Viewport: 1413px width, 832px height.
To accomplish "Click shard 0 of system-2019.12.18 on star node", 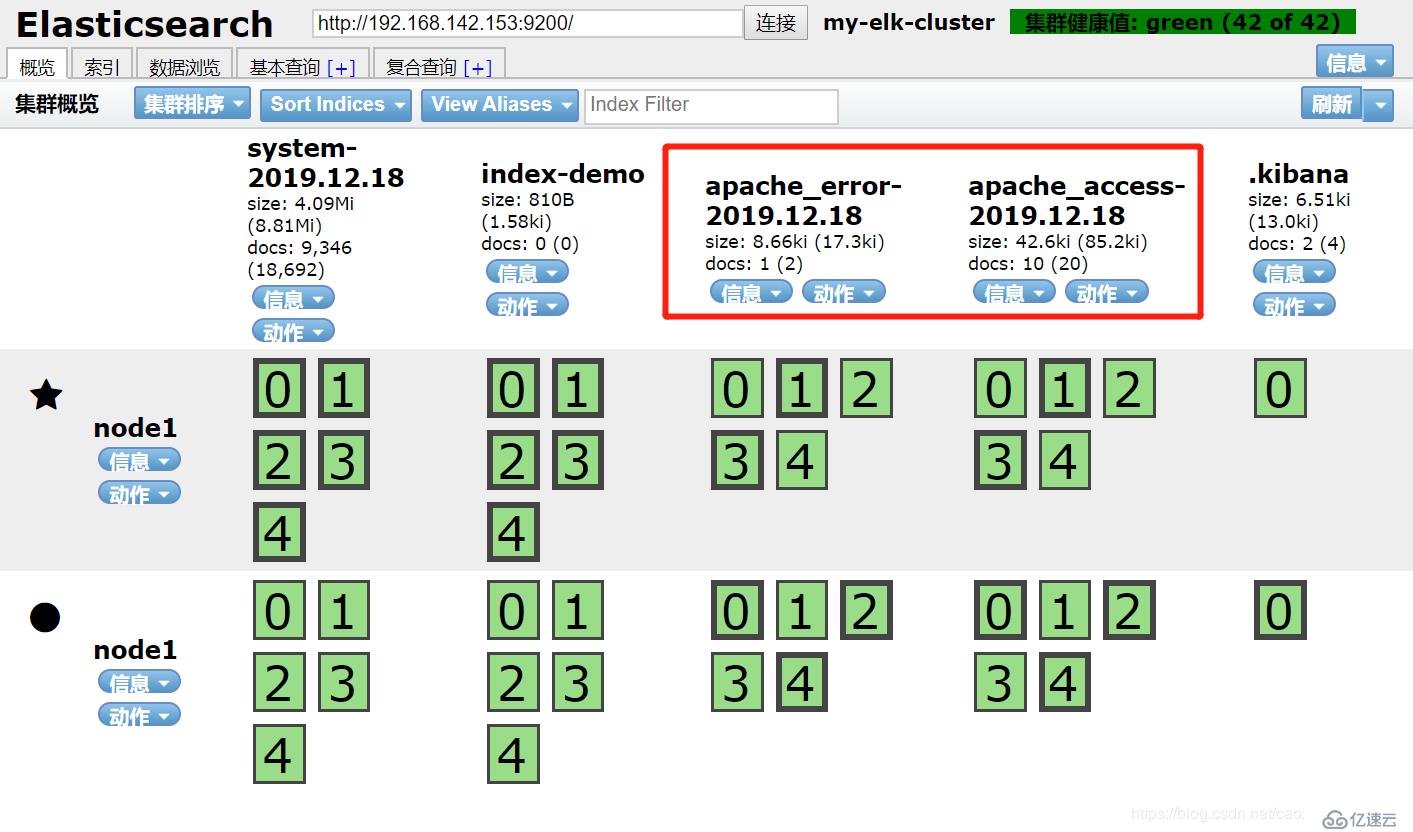I will 279,388.
